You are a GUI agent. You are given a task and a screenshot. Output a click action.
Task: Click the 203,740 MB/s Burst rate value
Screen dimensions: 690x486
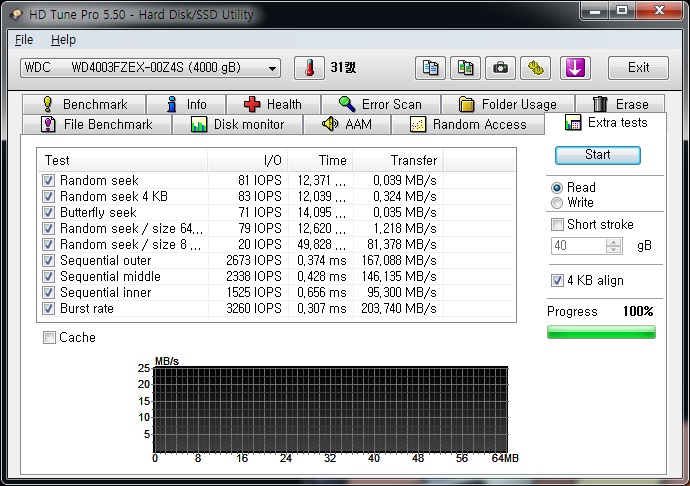tap(399, 309)
